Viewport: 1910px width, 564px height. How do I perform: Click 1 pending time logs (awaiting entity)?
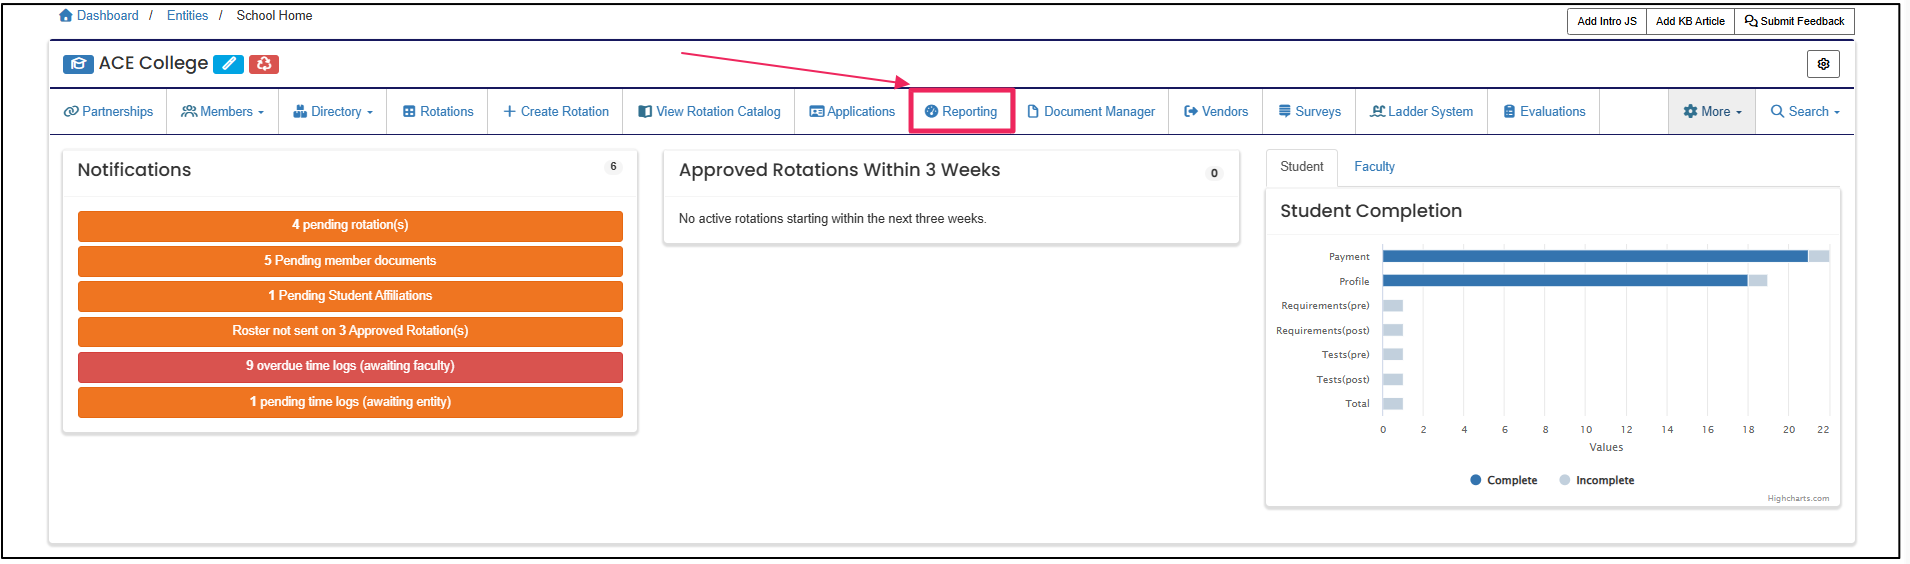coord(350,402)
